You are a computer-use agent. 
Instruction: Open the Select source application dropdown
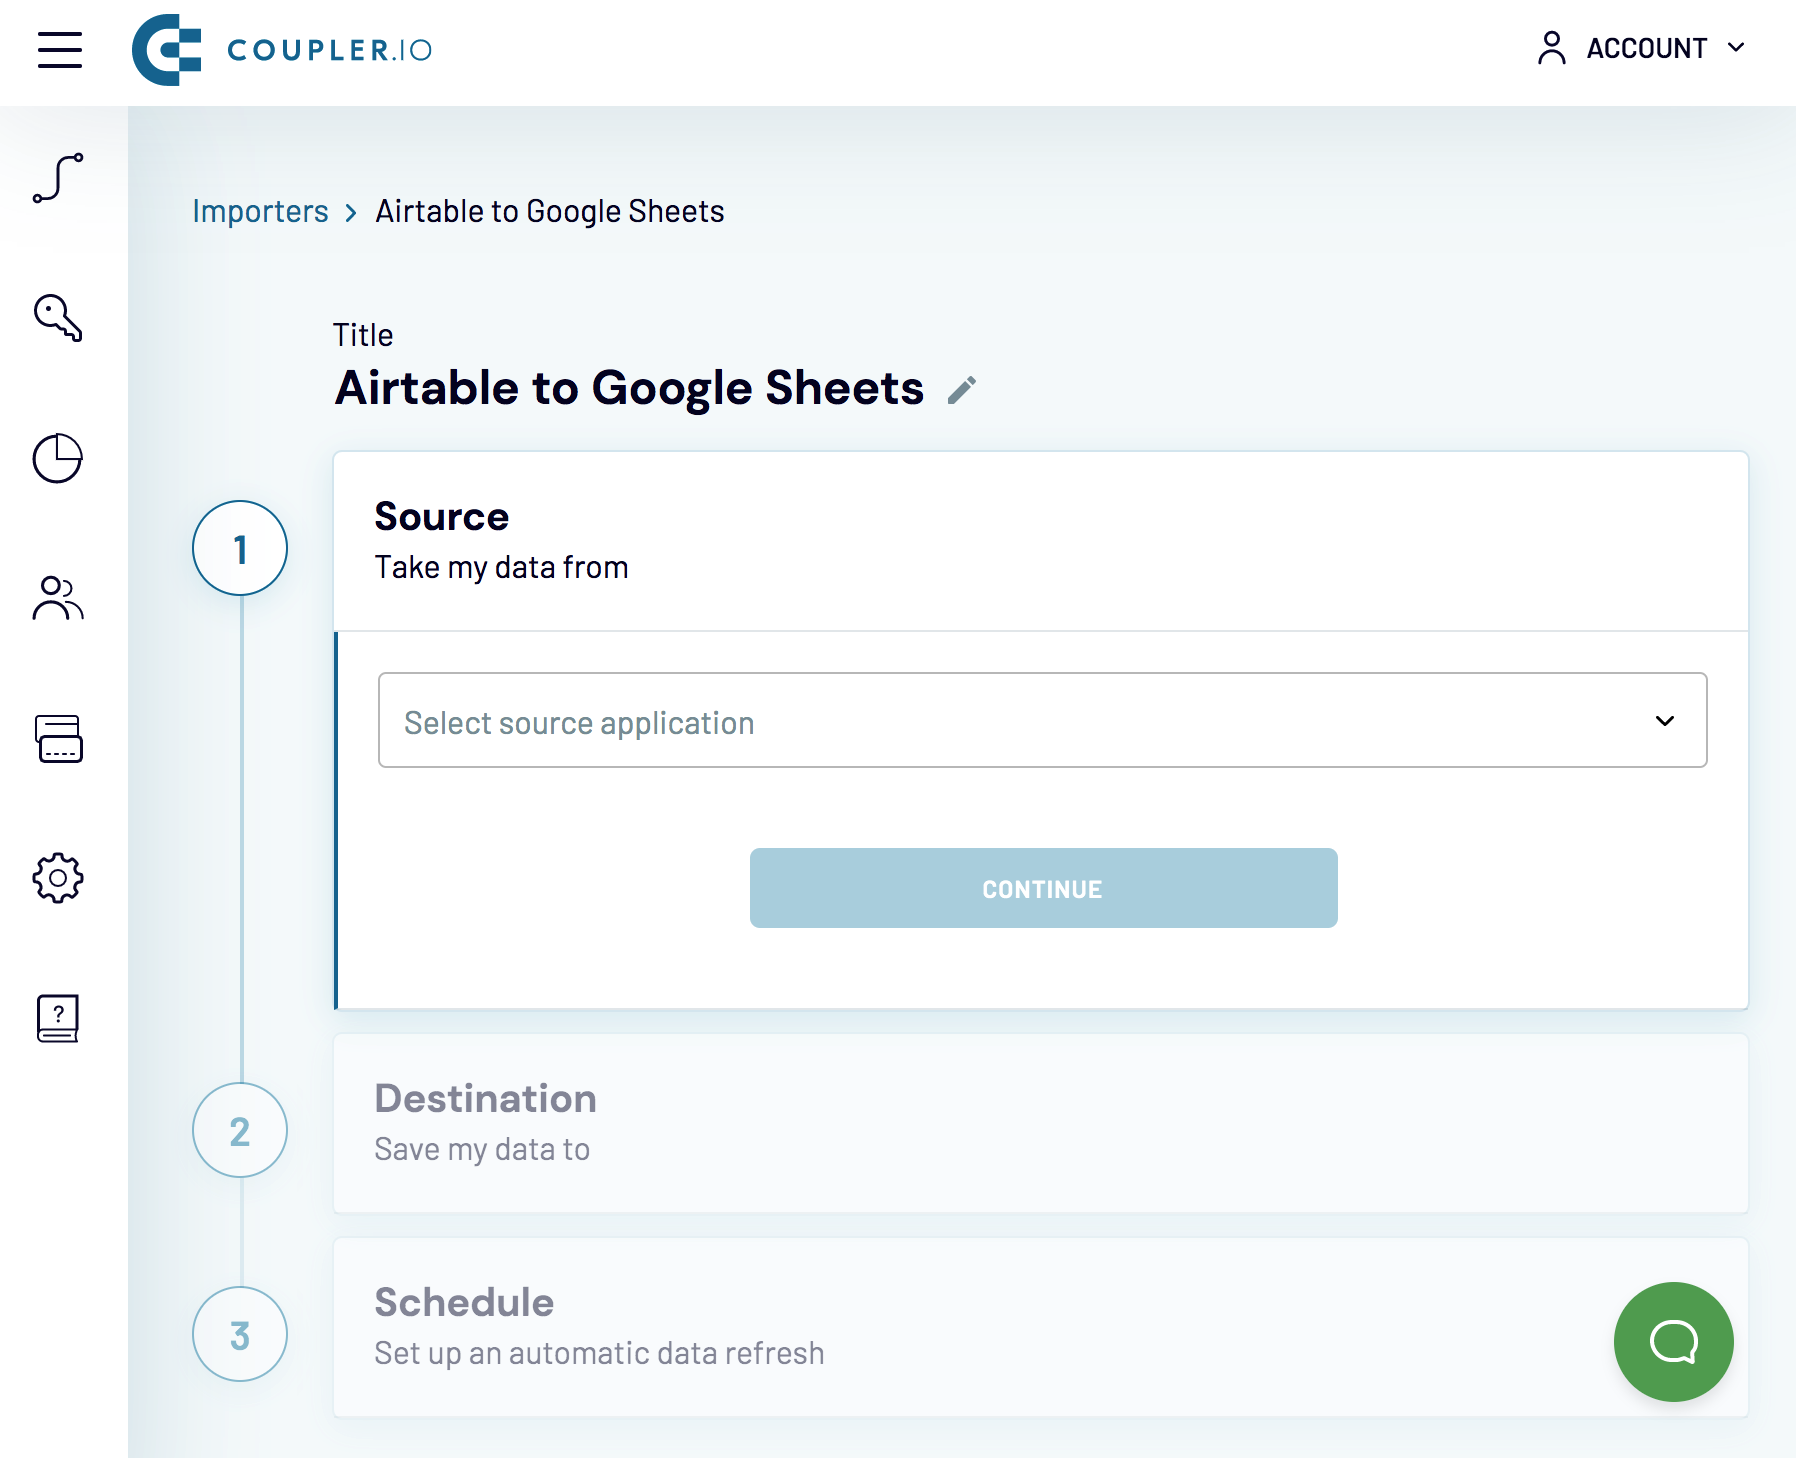[x=1042, y=720]
